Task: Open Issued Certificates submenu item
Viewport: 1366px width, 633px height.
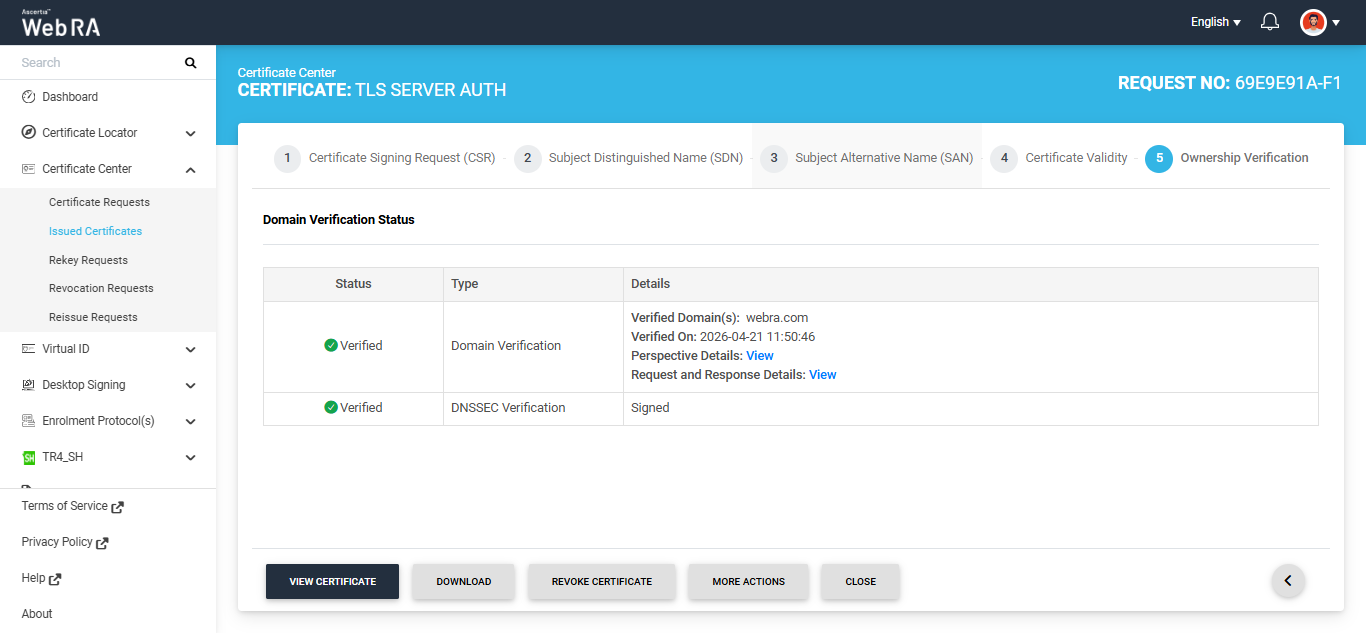Action: coord(95,231)
